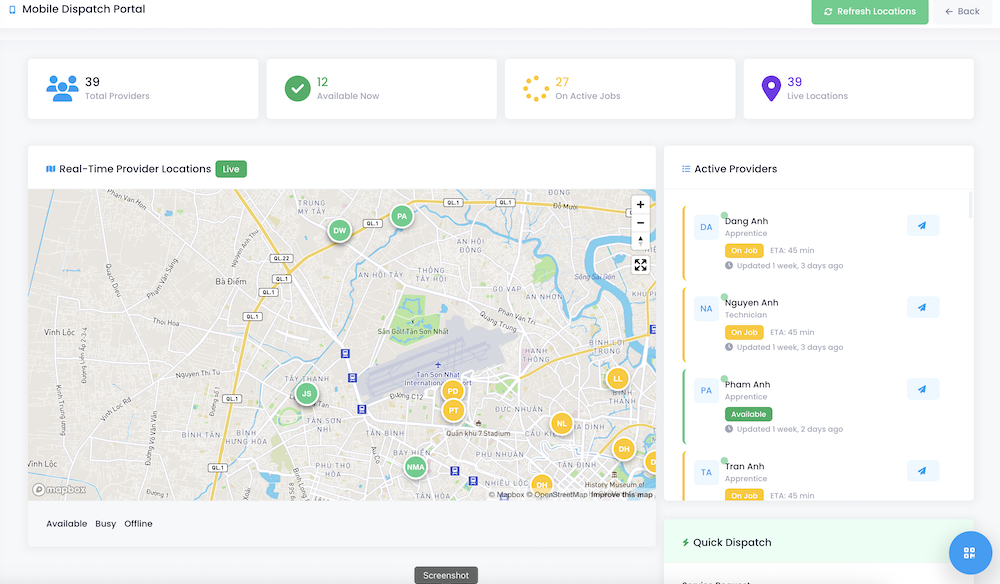Click the On Active Jobs spinner icon
The image size is (1000, 584).
point(534,88)
